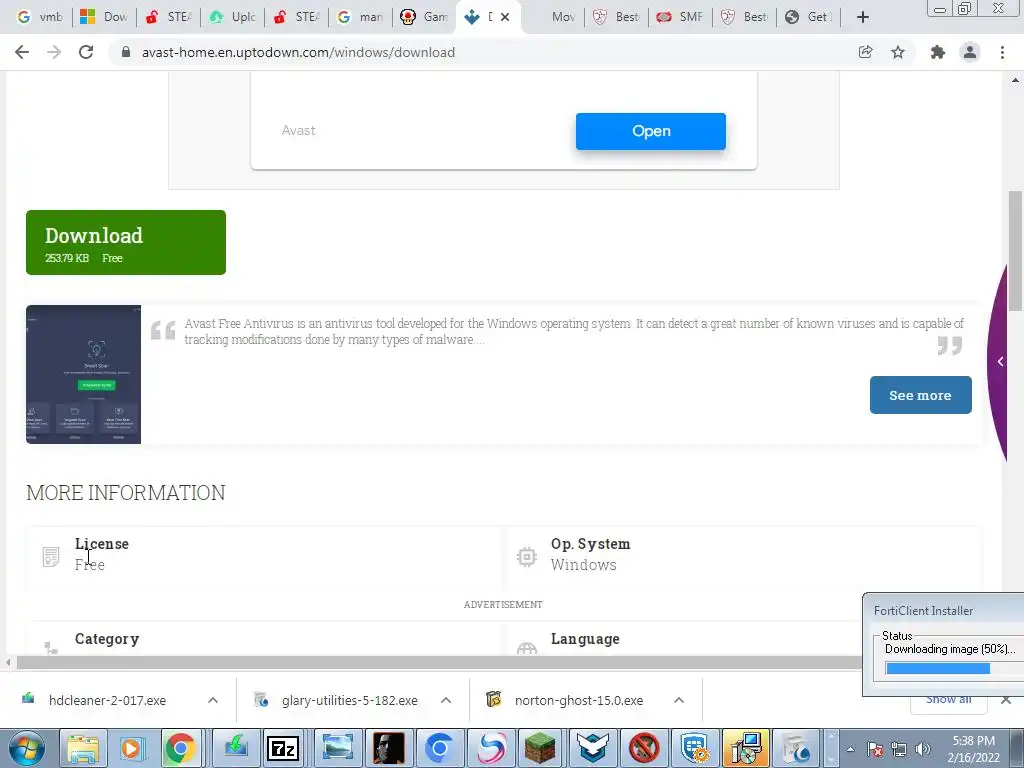Expand options for hdcleaner-2-017.exe
This screenshot has height=768, width=1024.
click(x=213, y=700)
